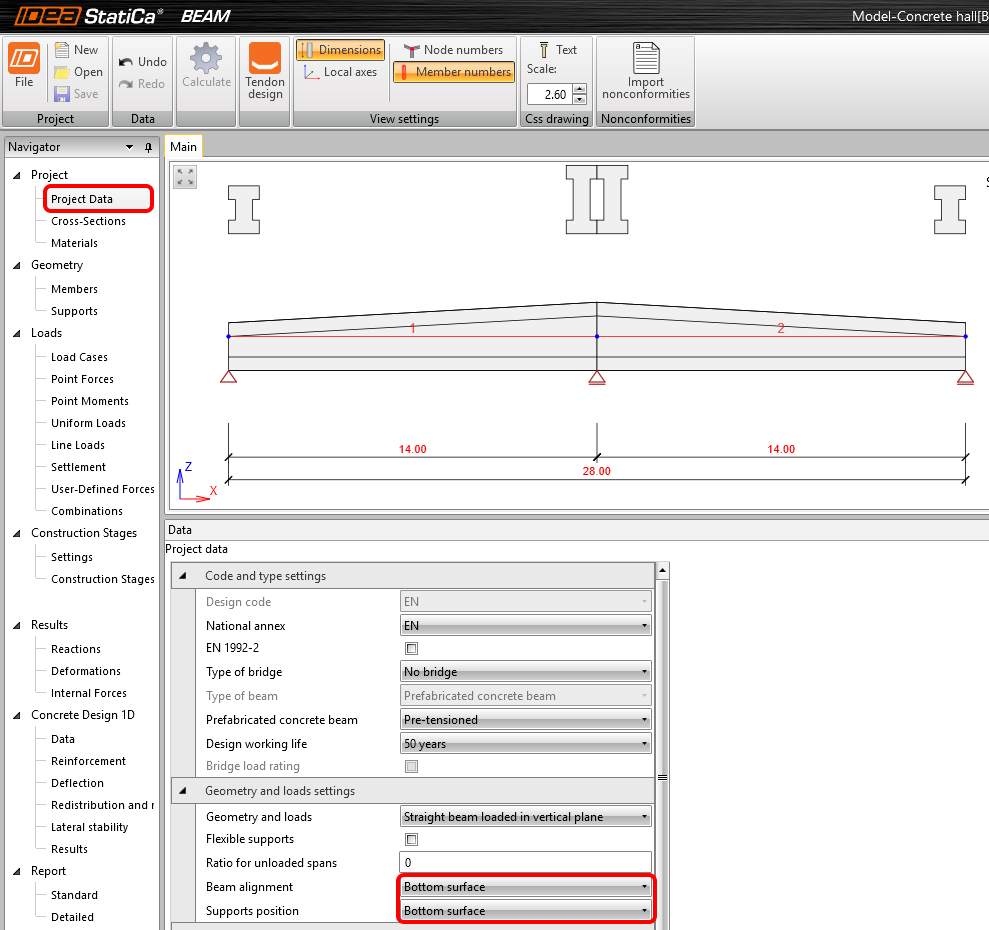
Task: Enable Bridge load rating
Action: click(411, 766)
